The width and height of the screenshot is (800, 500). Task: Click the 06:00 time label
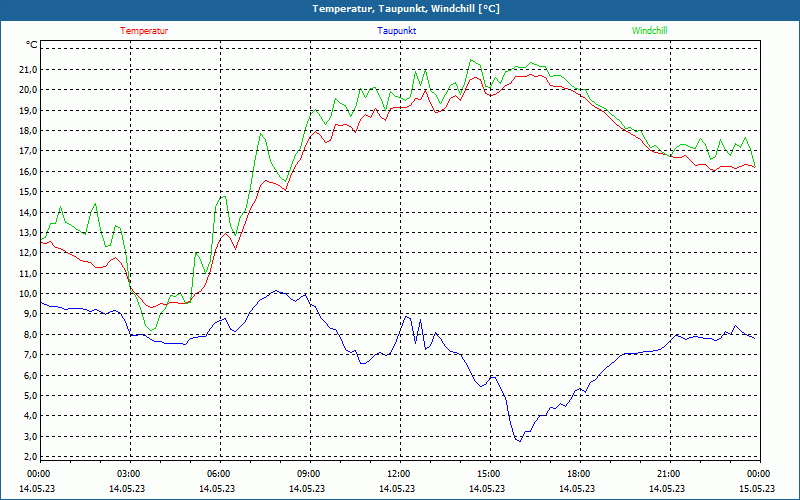point(220,474)
